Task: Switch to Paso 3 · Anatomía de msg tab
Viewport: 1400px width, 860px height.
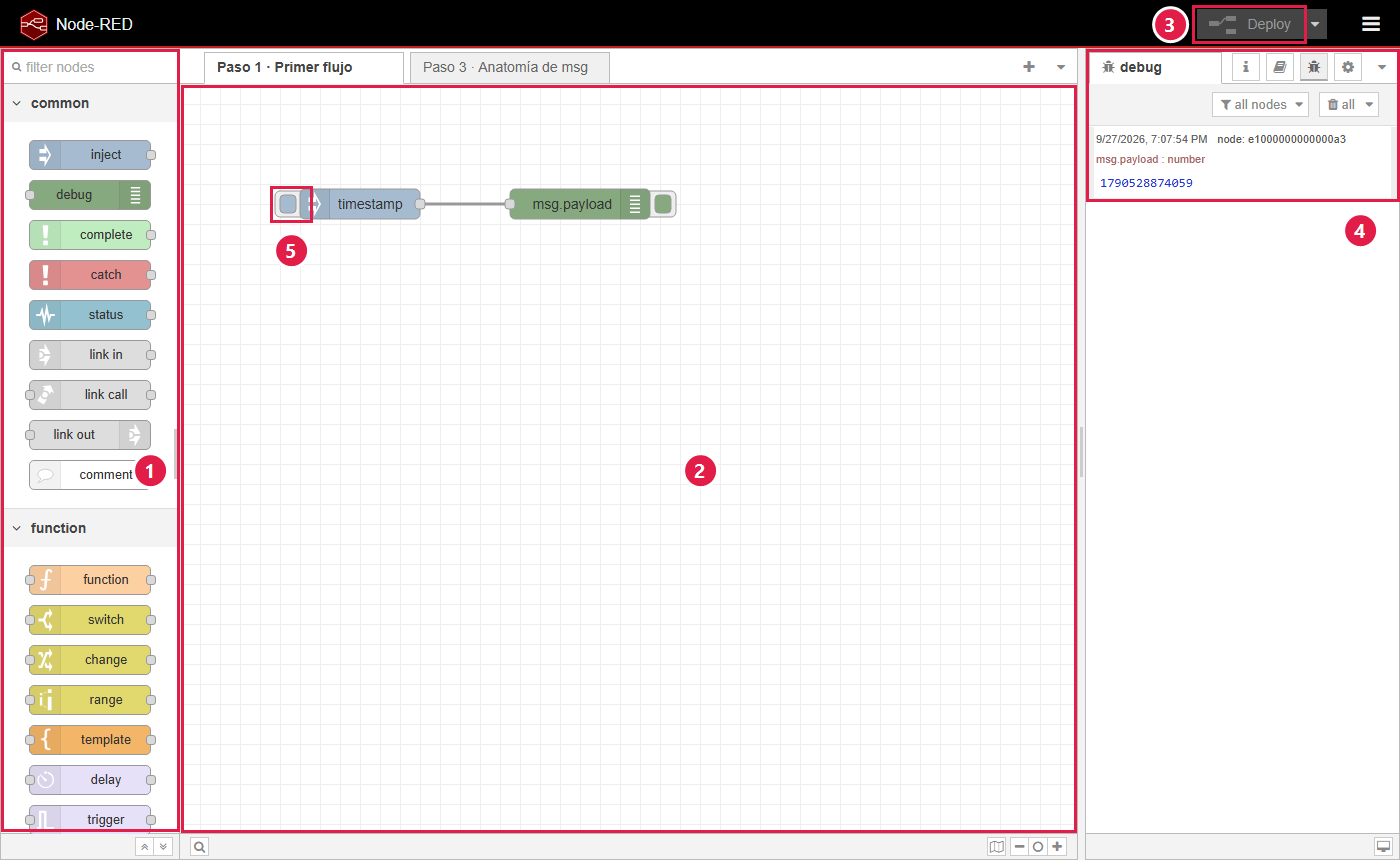Action: (x=509, y=68)
